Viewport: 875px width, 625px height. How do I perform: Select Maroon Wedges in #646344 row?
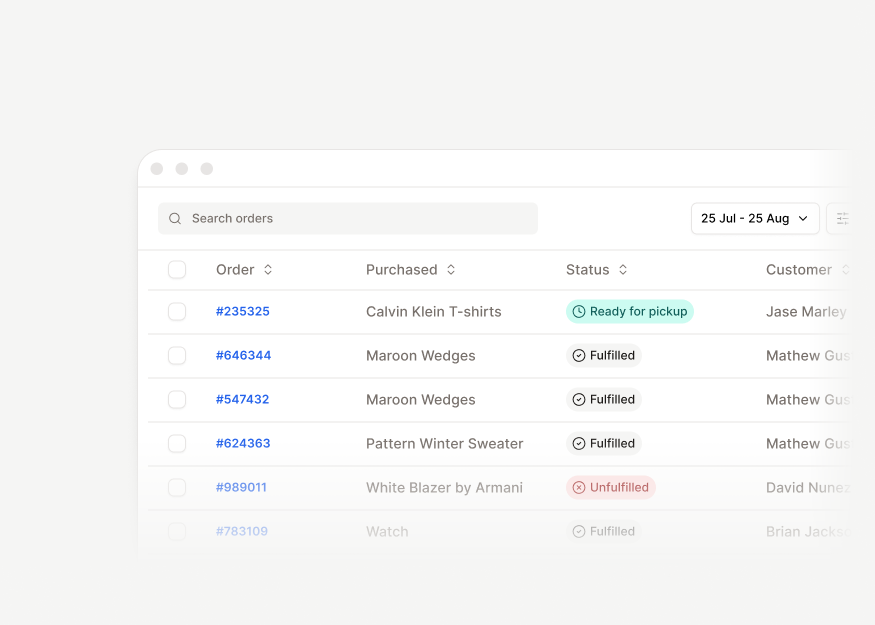pyautogui.click(x=421, y=355)
